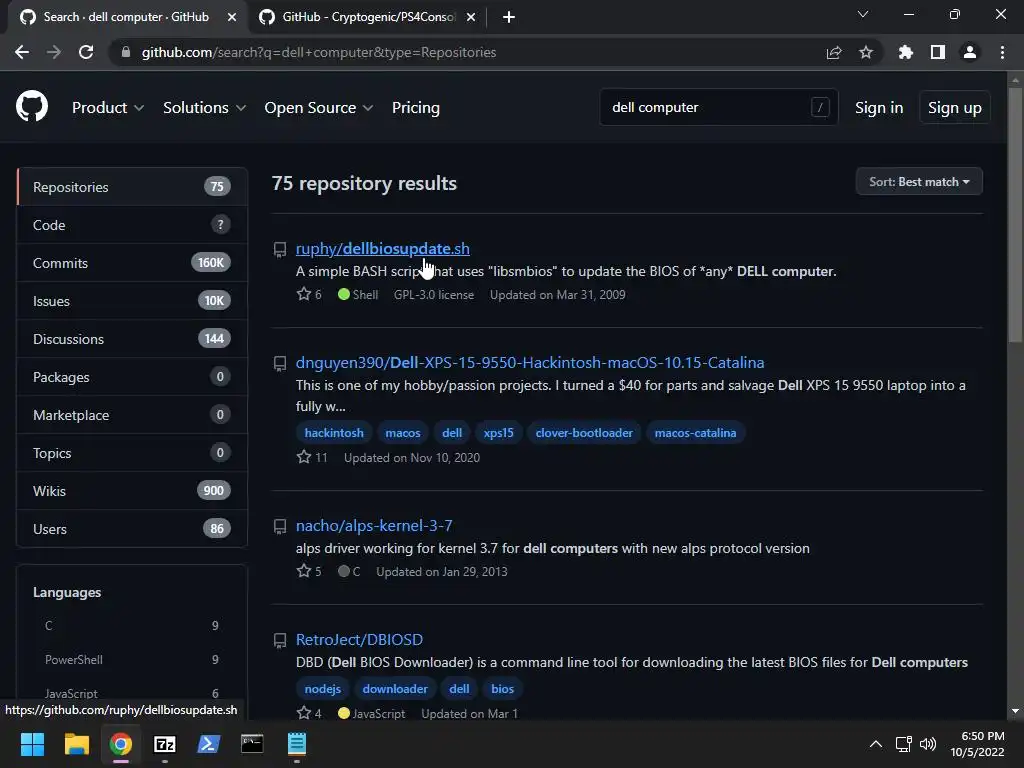Click the star icon of nacho/alps-kernel-3-7
Screen dimensions: 1024x768
[x=304, y=571]
